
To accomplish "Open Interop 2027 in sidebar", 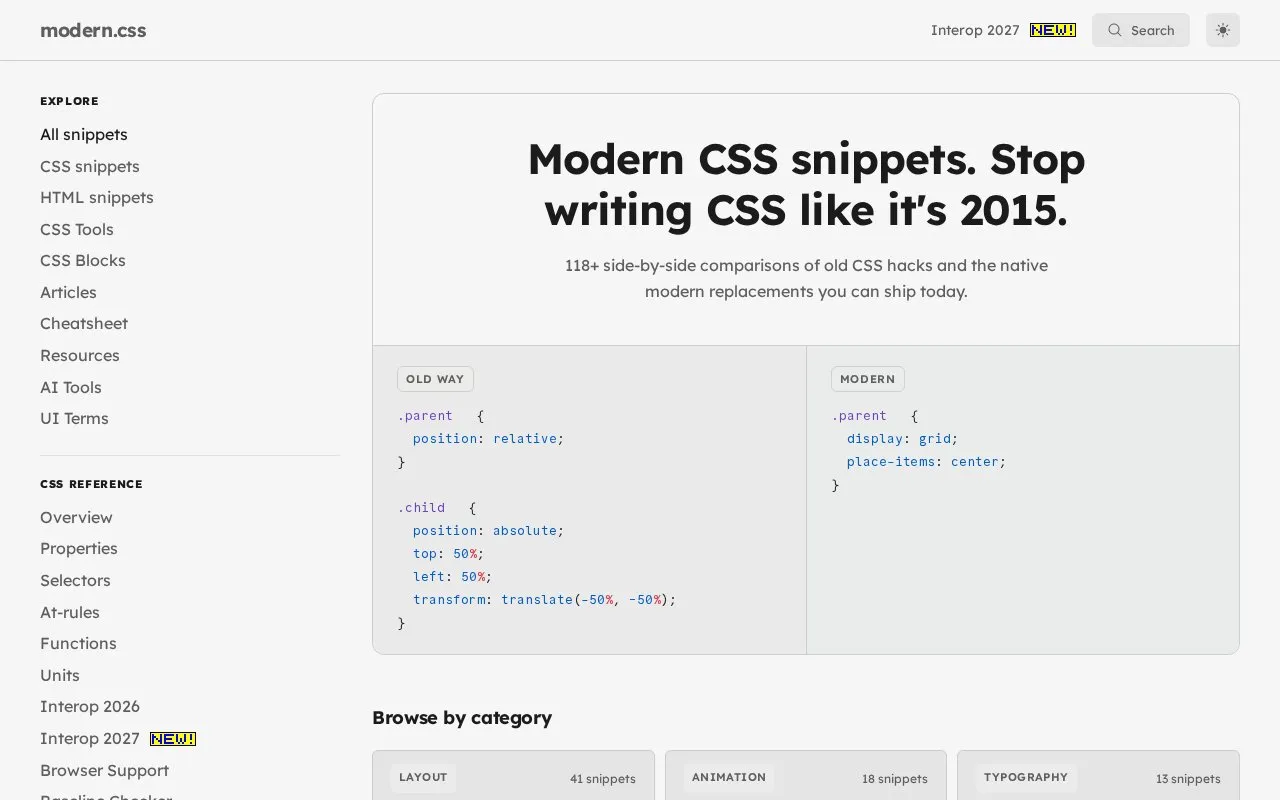I will (90, 738).
